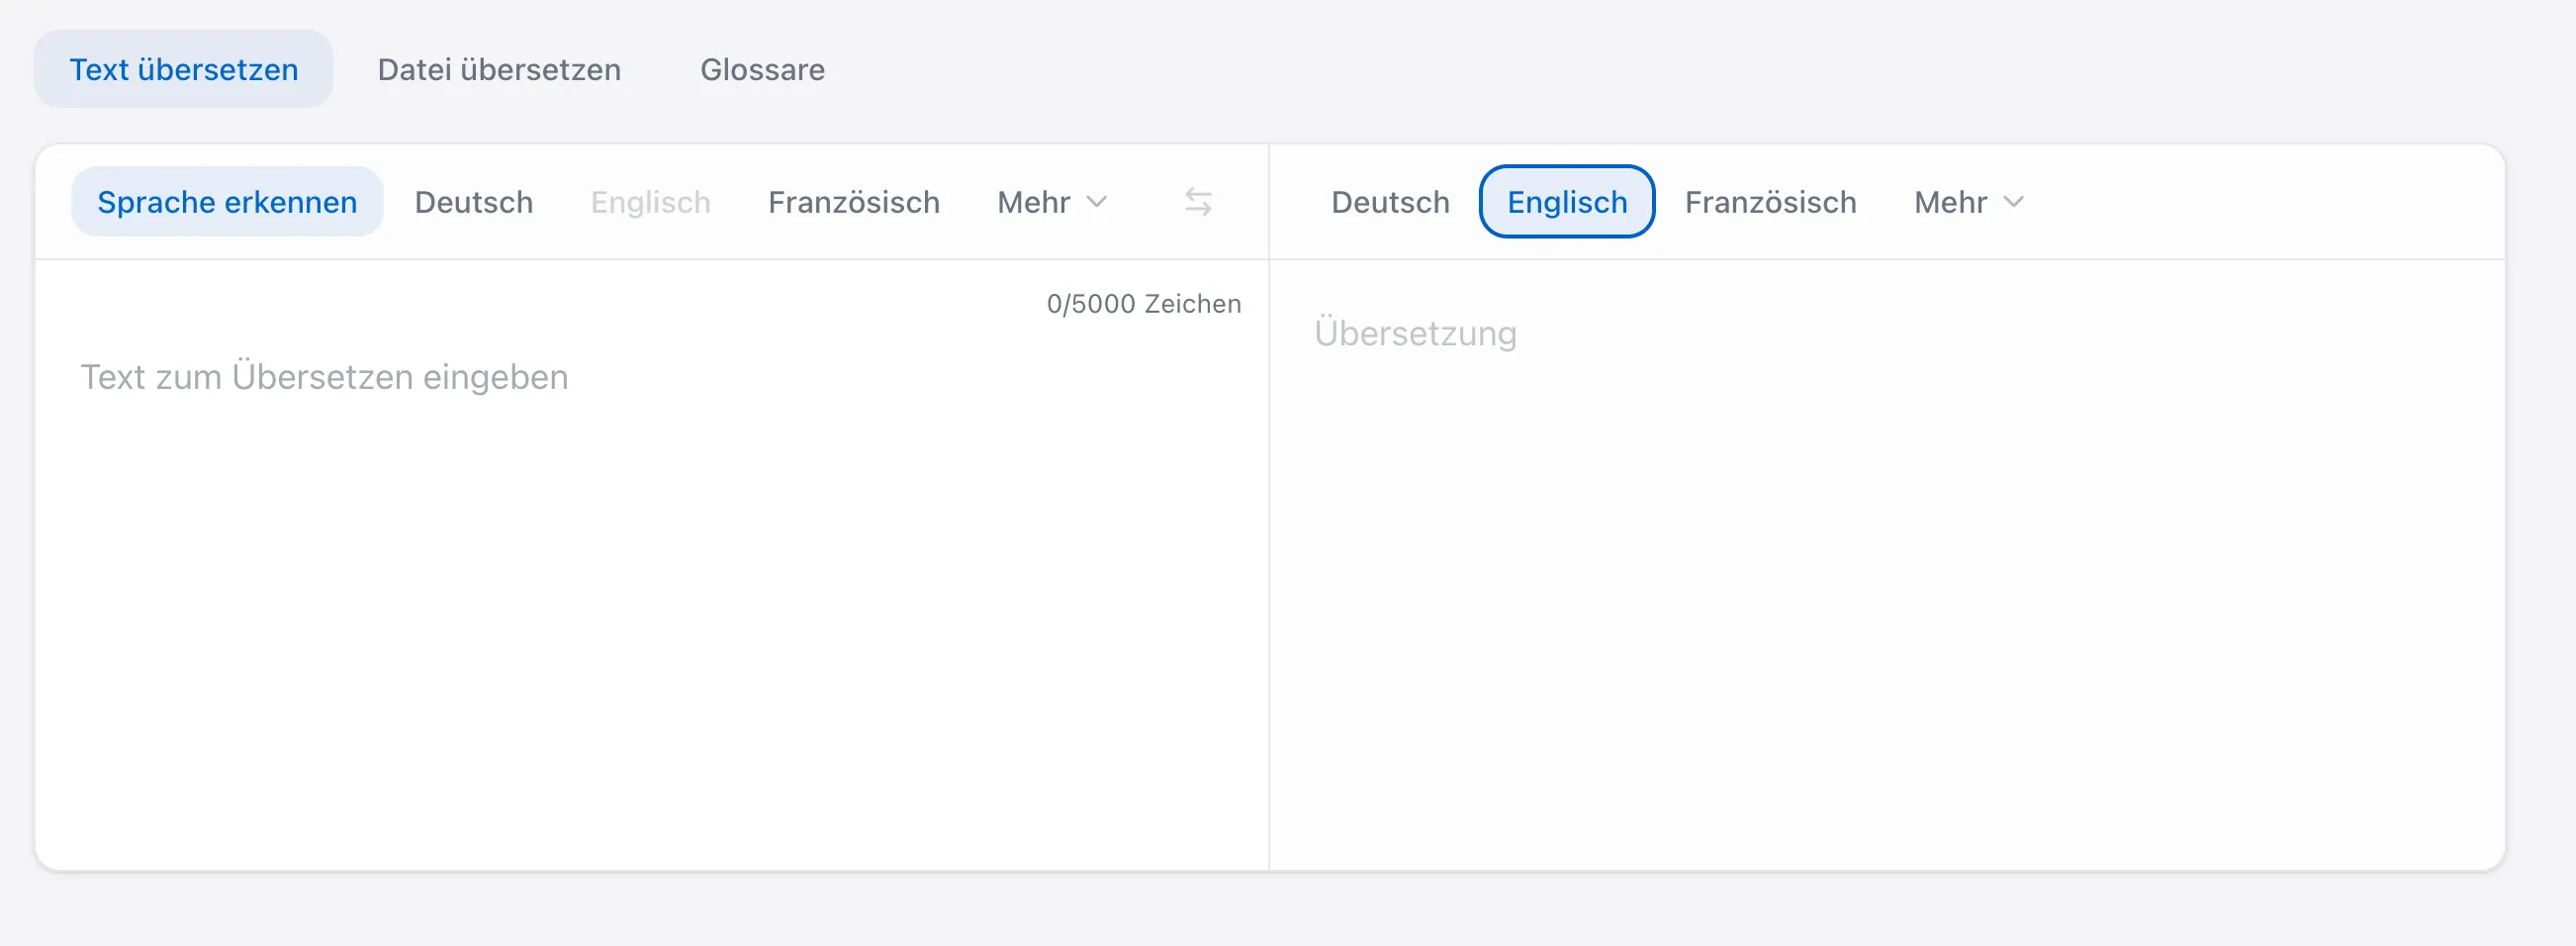Open the Glossare tab

point(762,69)
